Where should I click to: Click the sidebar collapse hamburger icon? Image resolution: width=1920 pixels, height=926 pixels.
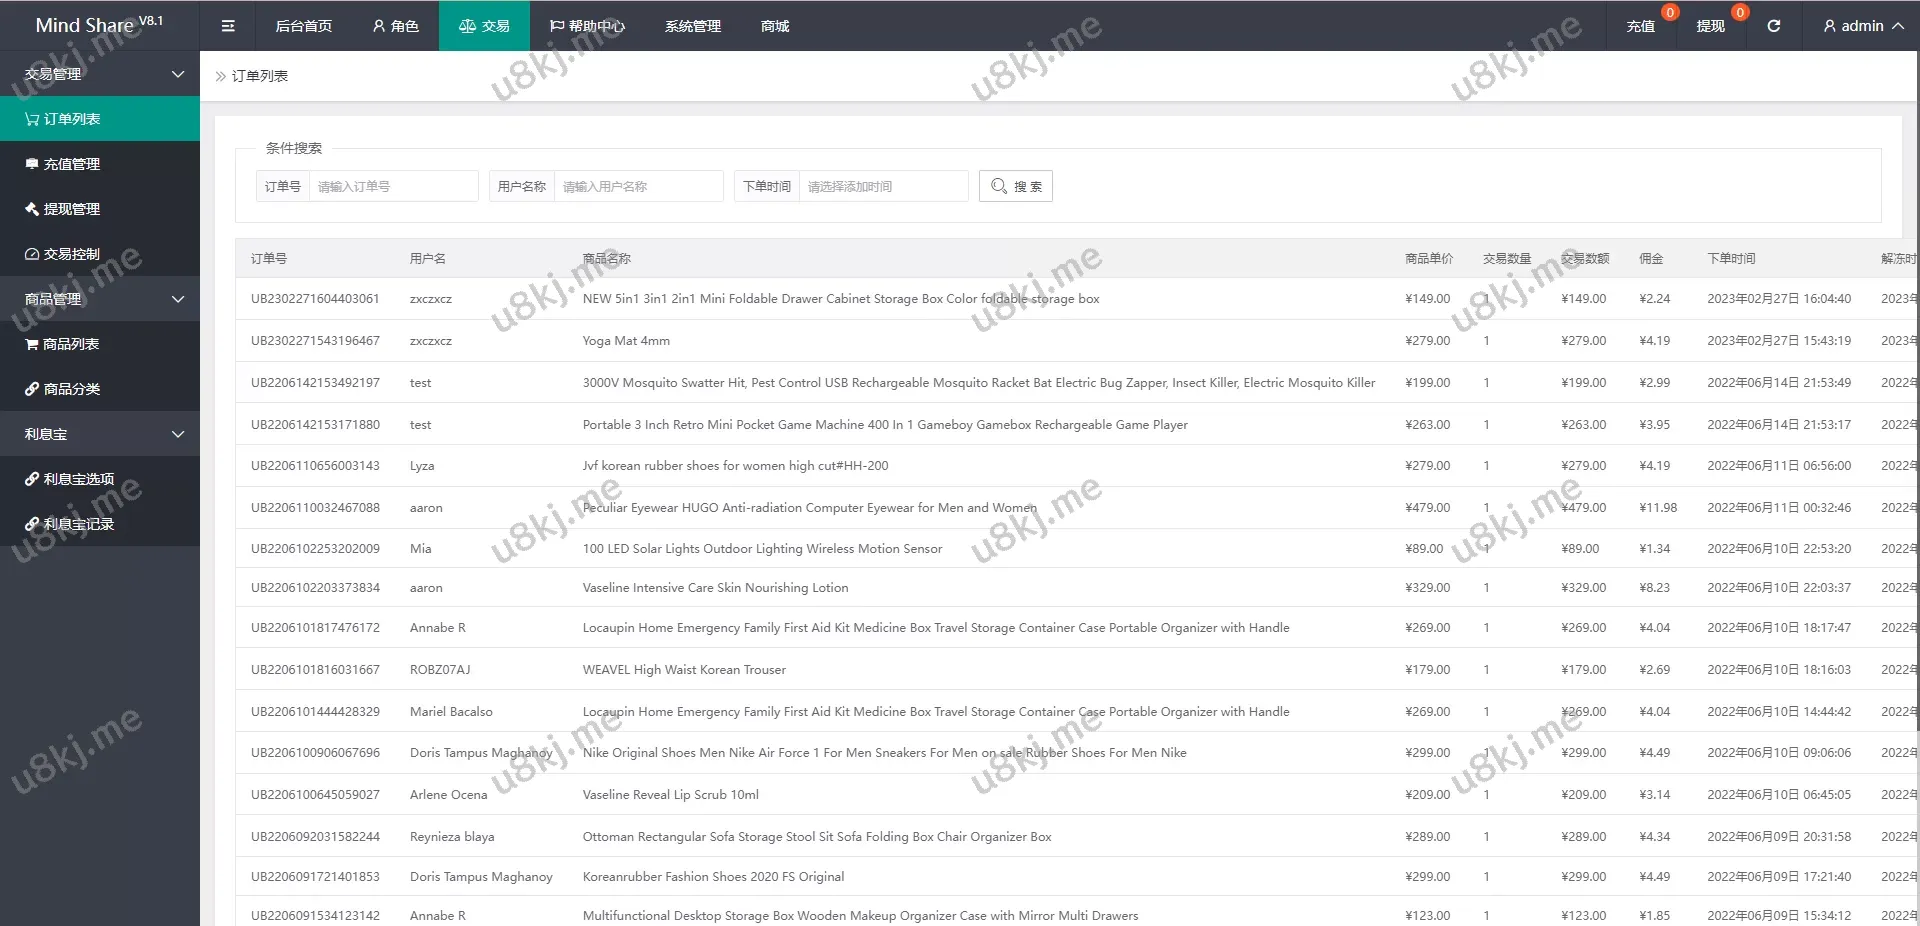click(x=228, y=26)
